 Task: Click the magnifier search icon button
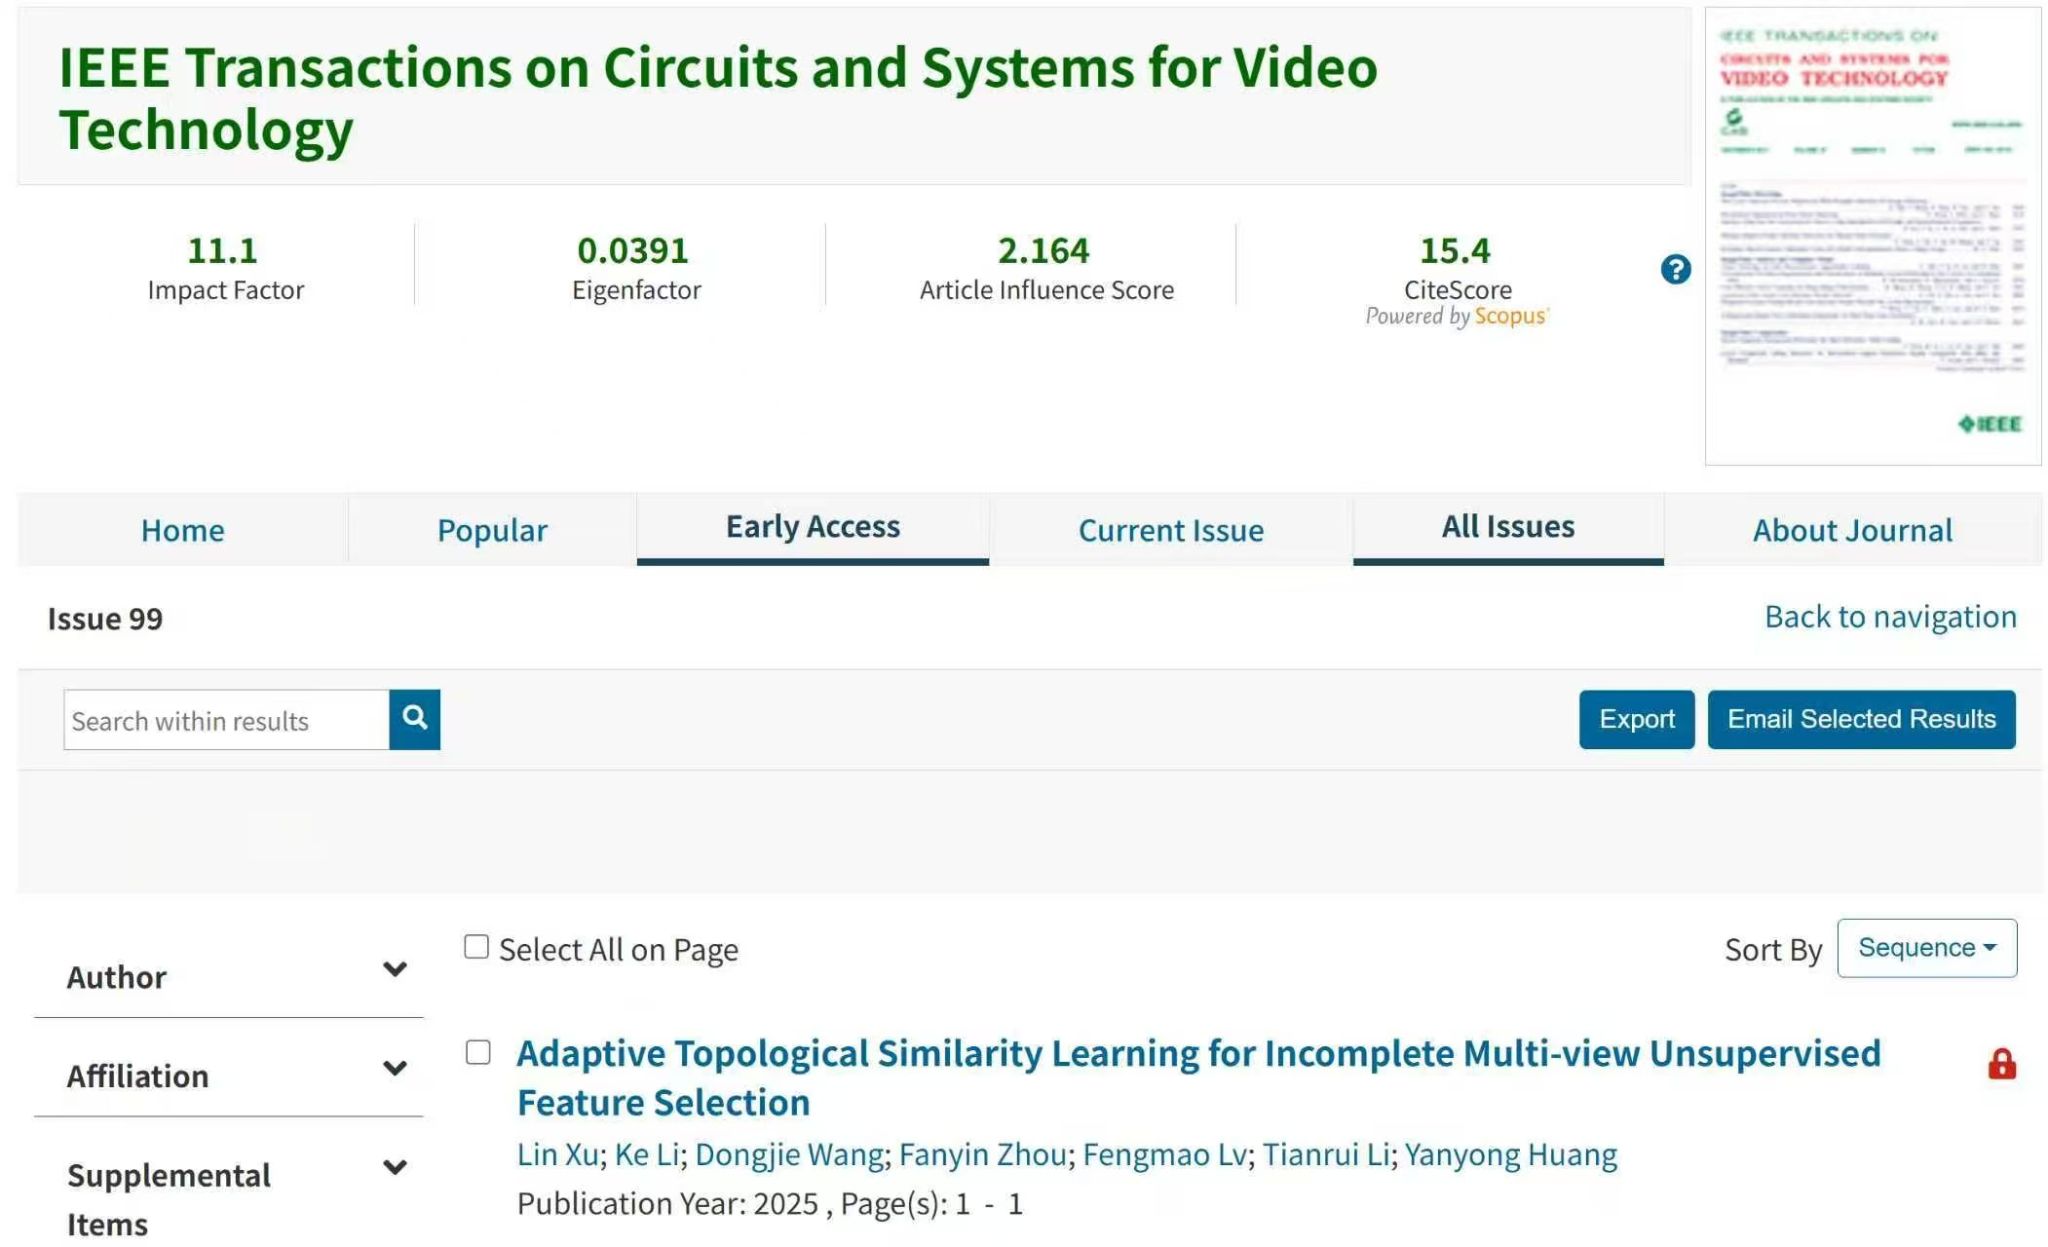tap(414, 718)
